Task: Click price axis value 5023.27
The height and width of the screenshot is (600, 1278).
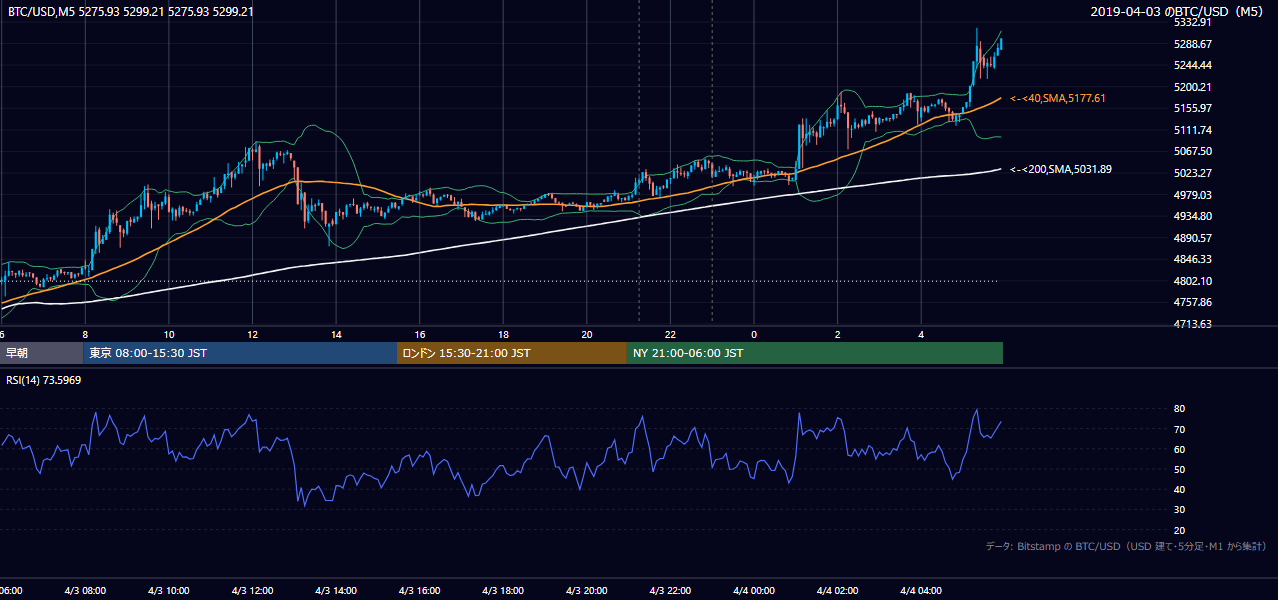Action: [x=1193, y=173]
